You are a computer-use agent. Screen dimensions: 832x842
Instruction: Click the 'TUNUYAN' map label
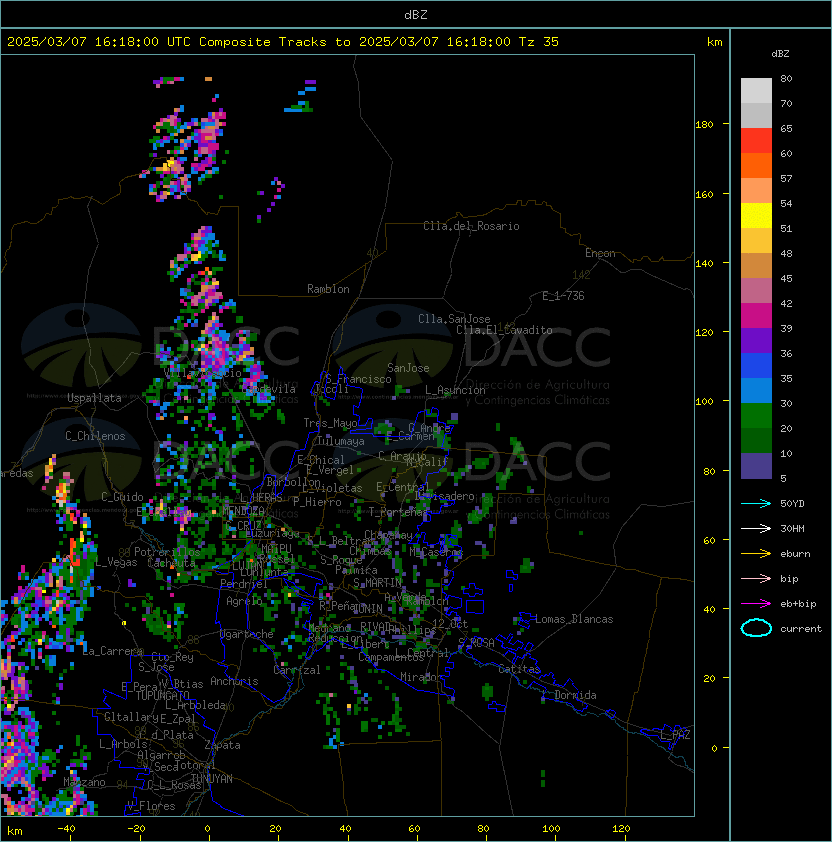(x=212, y=779)
